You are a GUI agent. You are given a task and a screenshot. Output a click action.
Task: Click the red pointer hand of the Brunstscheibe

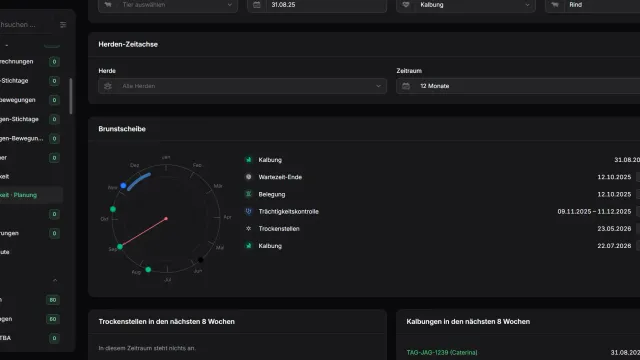pos(144,232)
